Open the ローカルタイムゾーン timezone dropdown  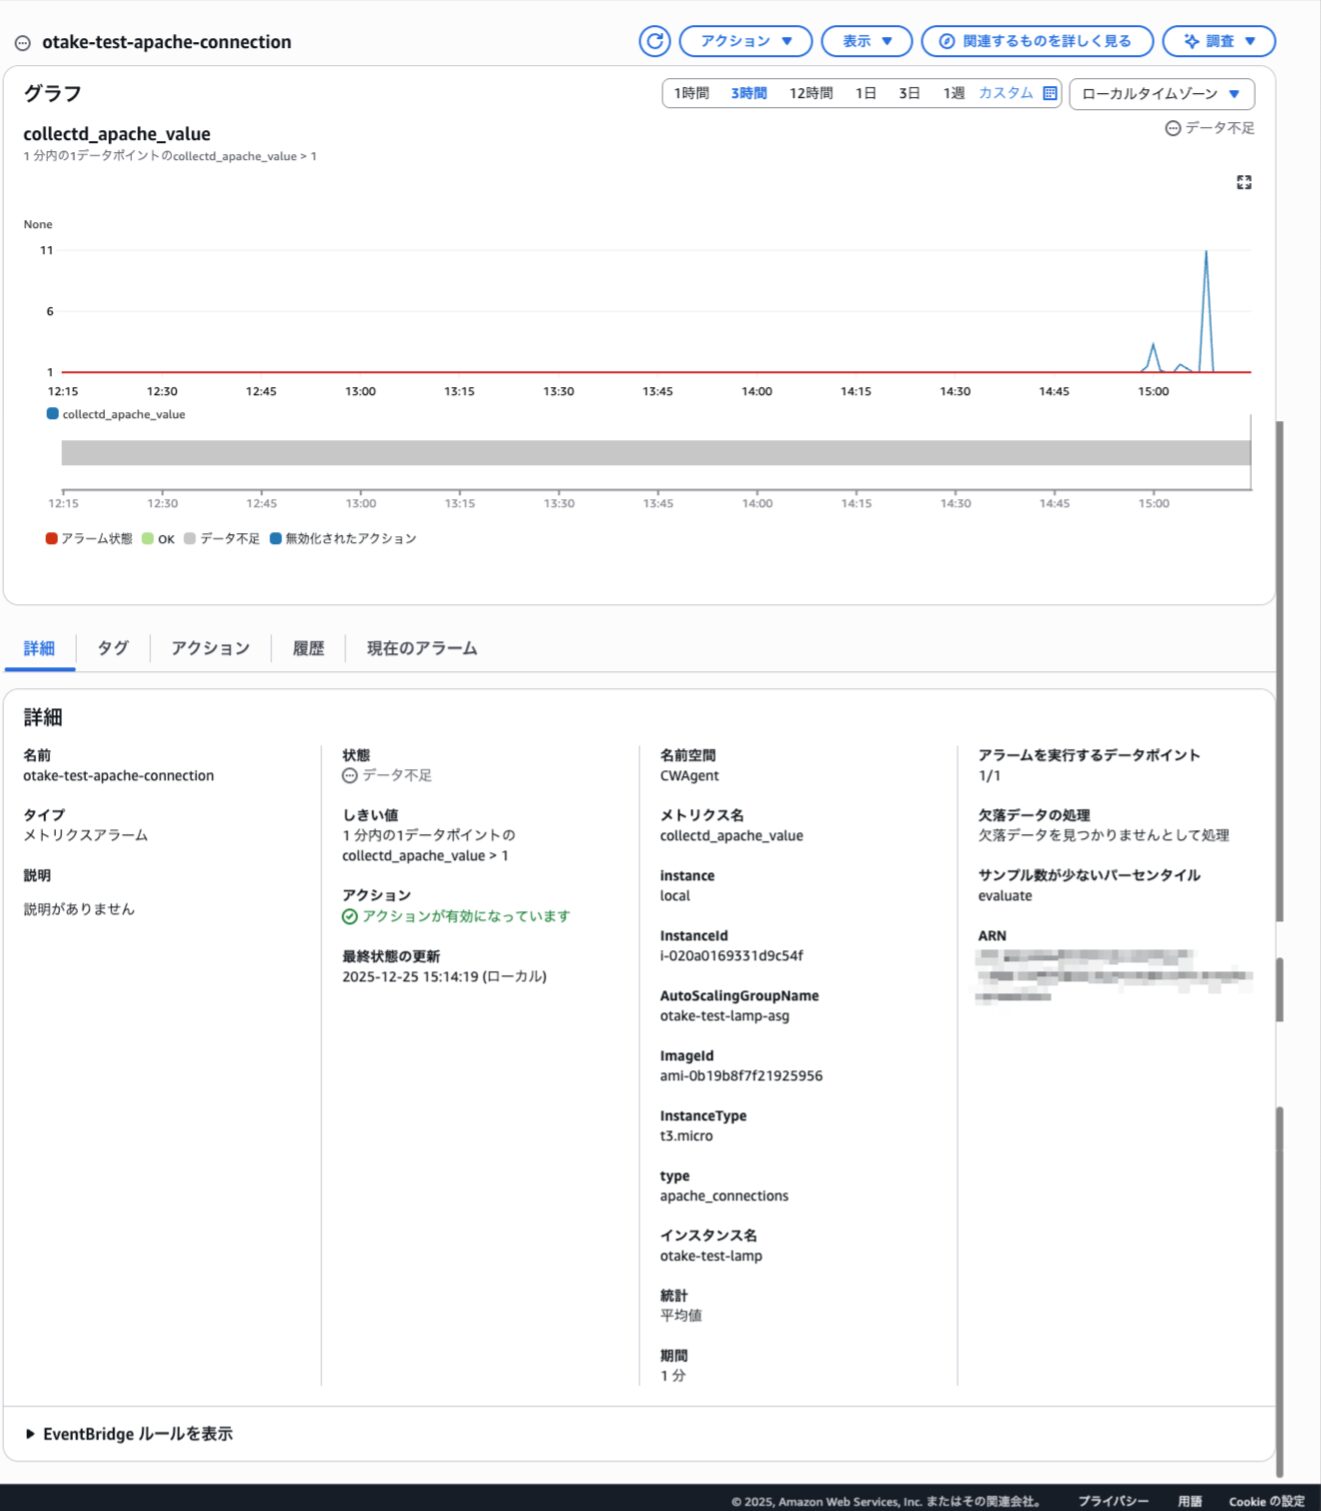(1161, 94)
